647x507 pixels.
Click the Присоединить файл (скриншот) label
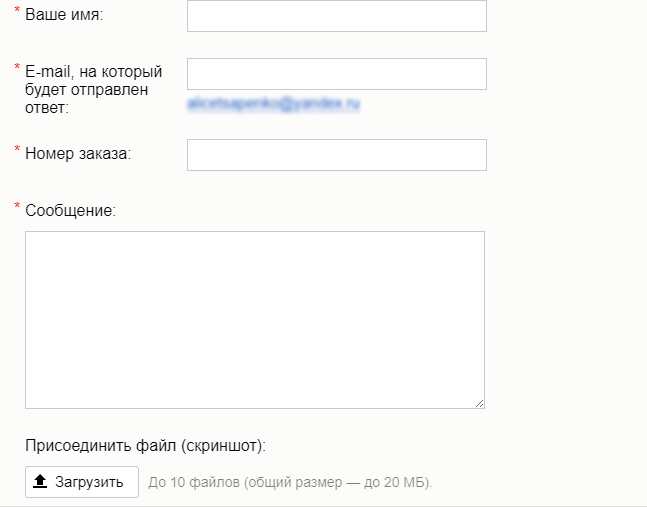[146, 446]
